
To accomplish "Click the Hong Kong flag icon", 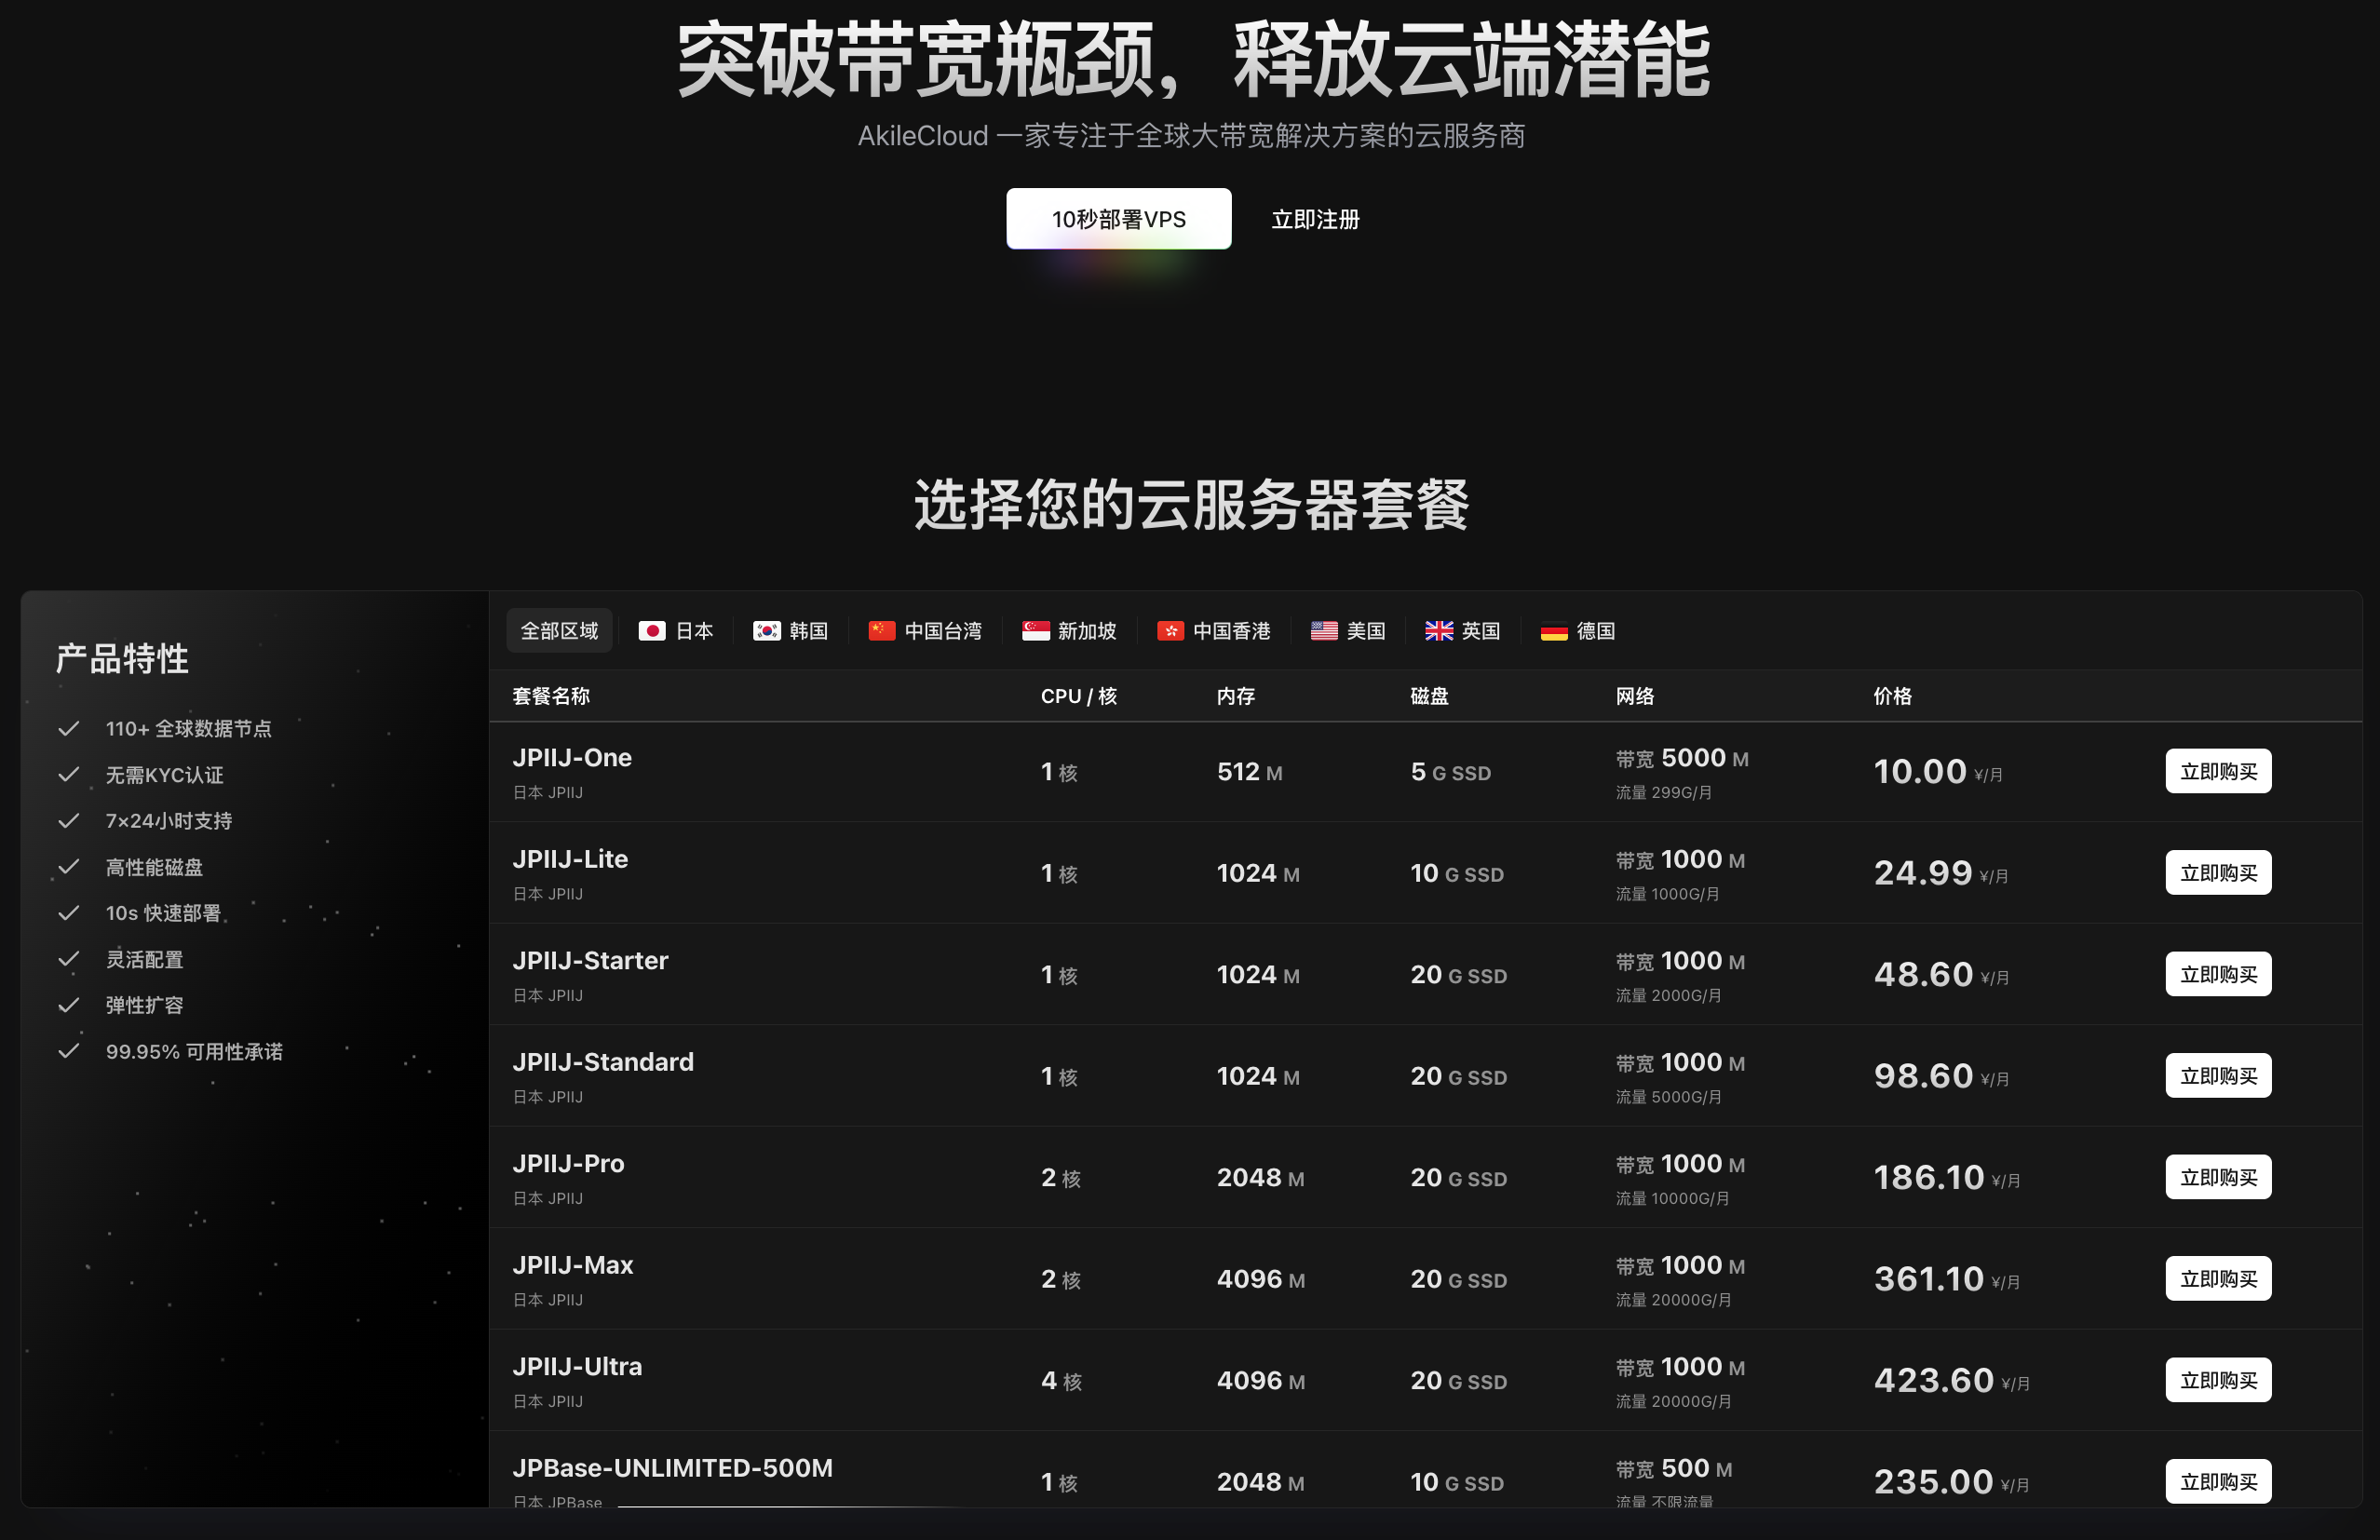I will tap(1170, 631).
